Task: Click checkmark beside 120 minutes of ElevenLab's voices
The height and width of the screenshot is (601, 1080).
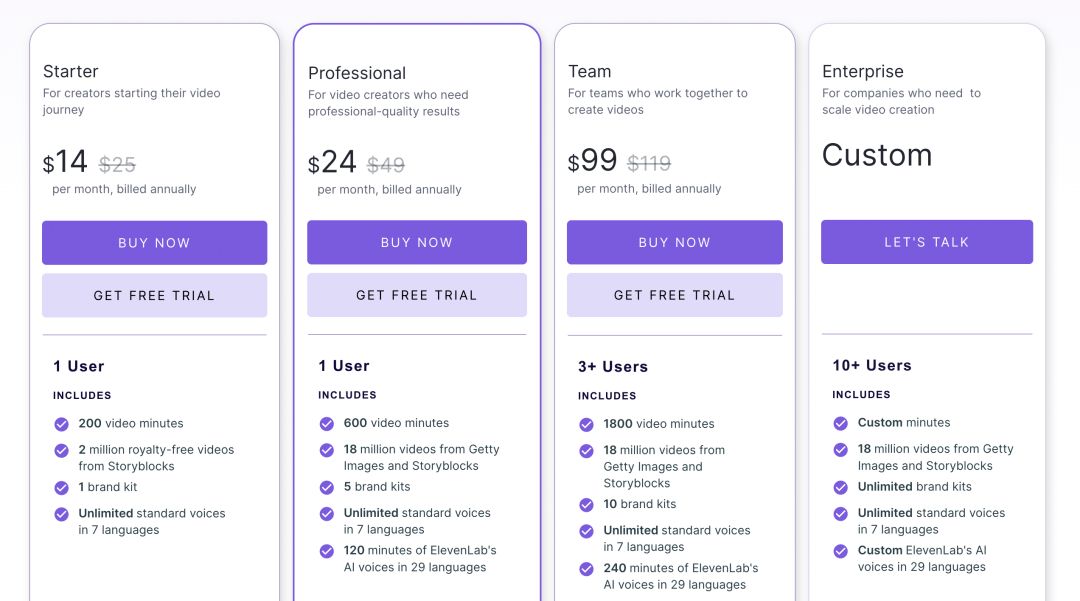Action: click(x=326, y=551)
